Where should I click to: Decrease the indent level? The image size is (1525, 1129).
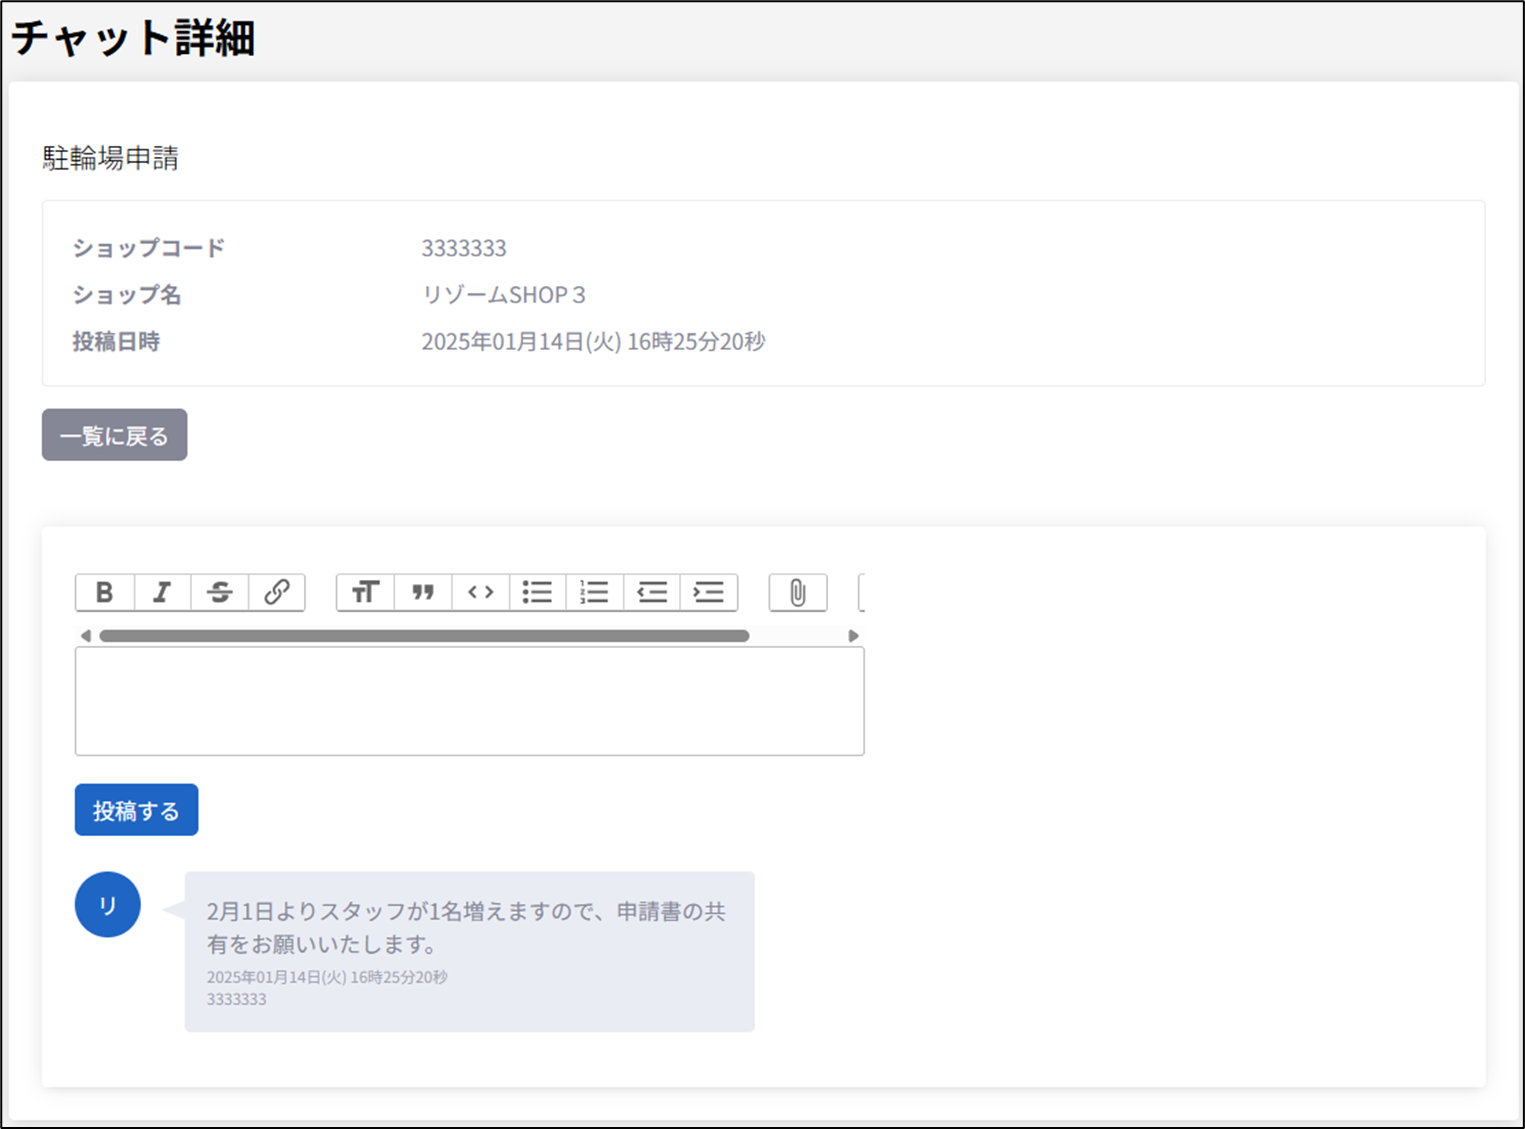(652, 592)
